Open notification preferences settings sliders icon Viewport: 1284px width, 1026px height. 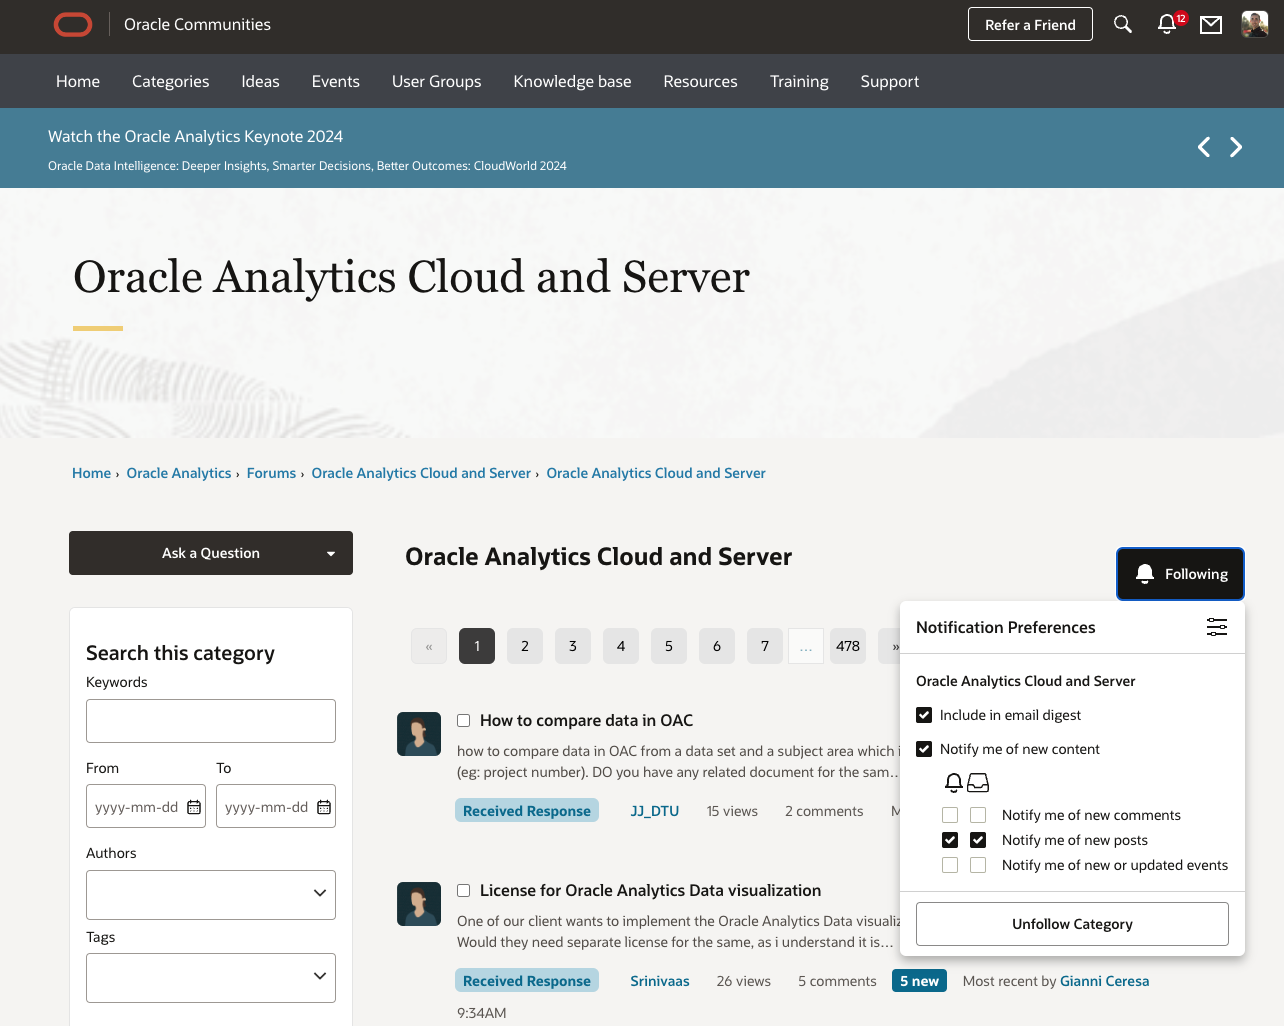point(1217,627)
